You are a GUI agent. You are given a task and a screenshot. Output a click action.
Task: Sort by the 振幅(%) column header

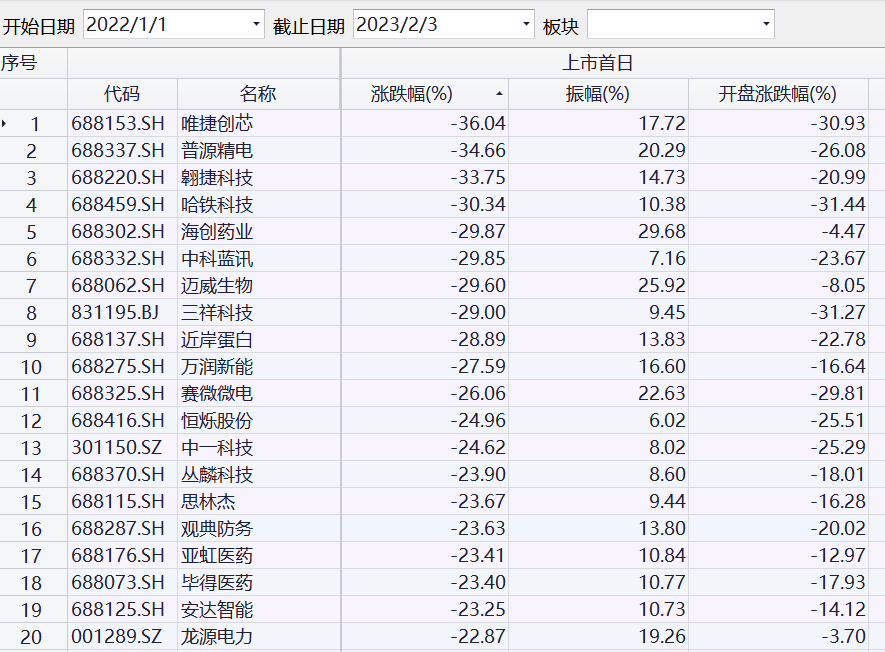(x=599, y=93)
